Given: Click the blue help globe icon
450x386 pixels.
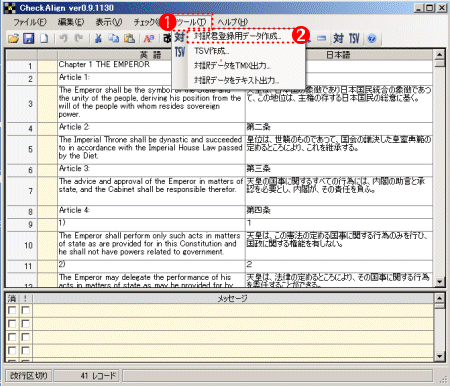Looking at the screenshot, I should pos(372,39).
